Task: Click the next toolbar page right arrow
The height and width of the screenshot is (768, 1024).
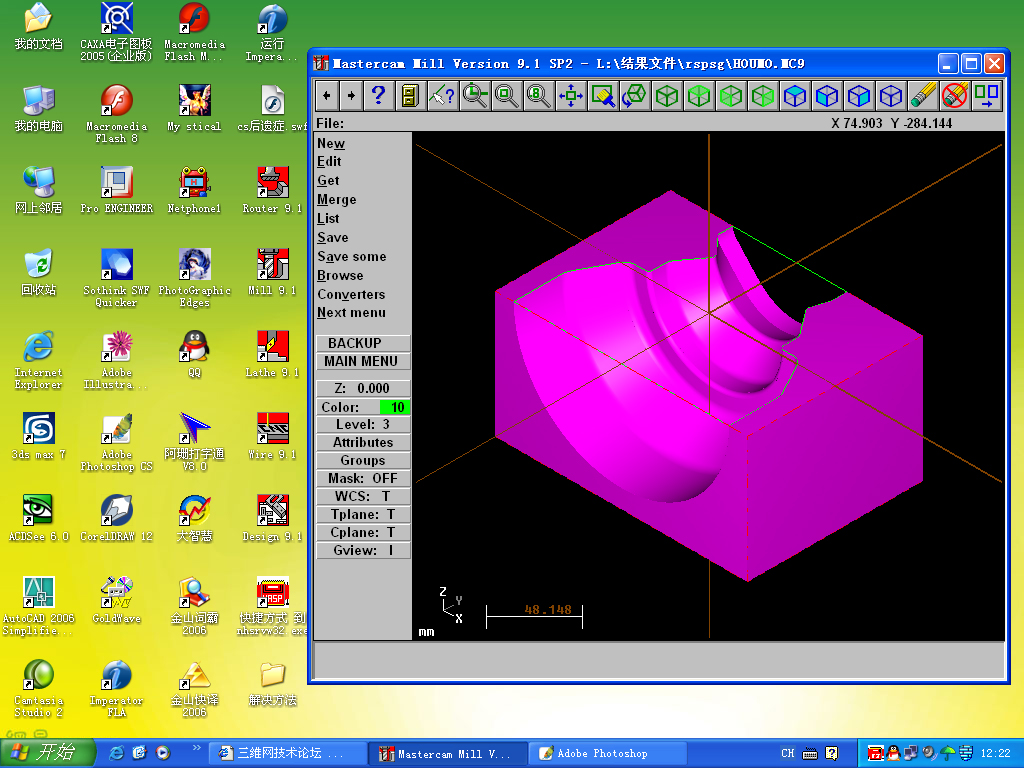Action: [351, 96]
